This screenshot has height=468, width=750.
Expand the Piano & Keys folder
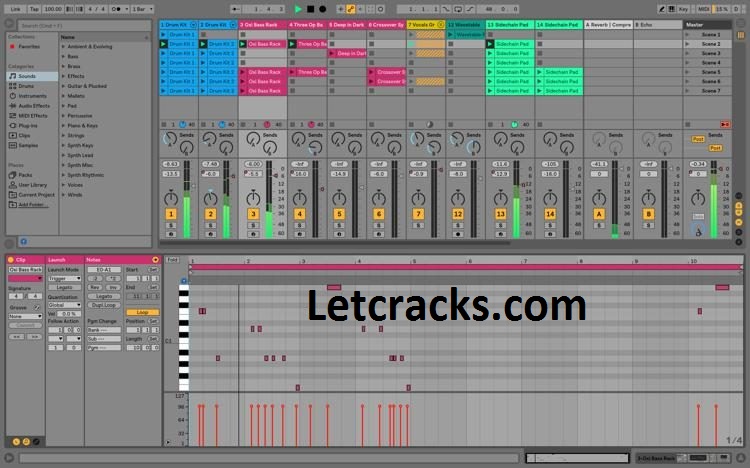(63, 125)
